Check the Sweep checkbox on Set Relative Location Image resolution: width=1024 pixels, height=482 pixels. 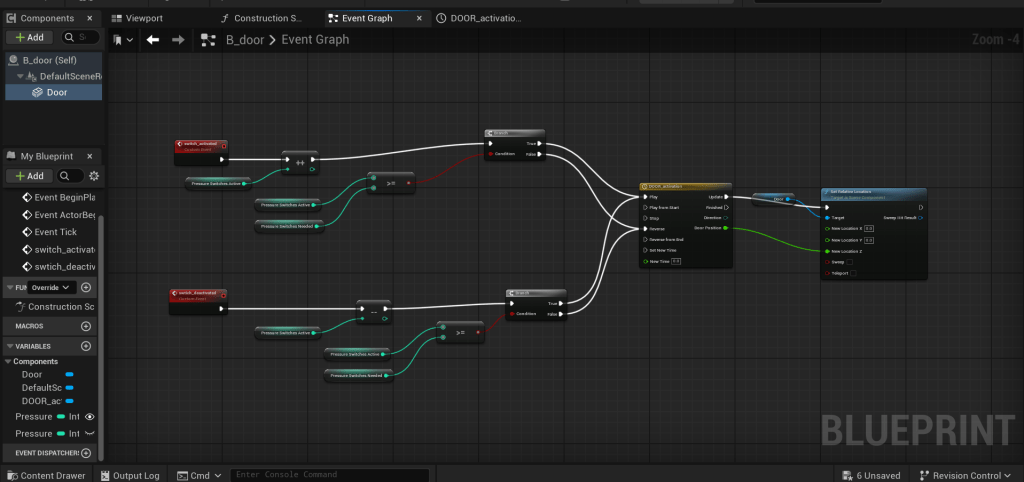(x=851, y=260)
